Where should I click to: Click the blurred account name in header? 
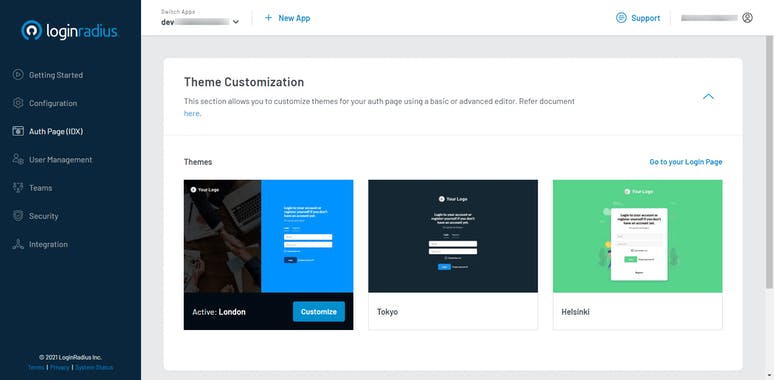(709, 18)
